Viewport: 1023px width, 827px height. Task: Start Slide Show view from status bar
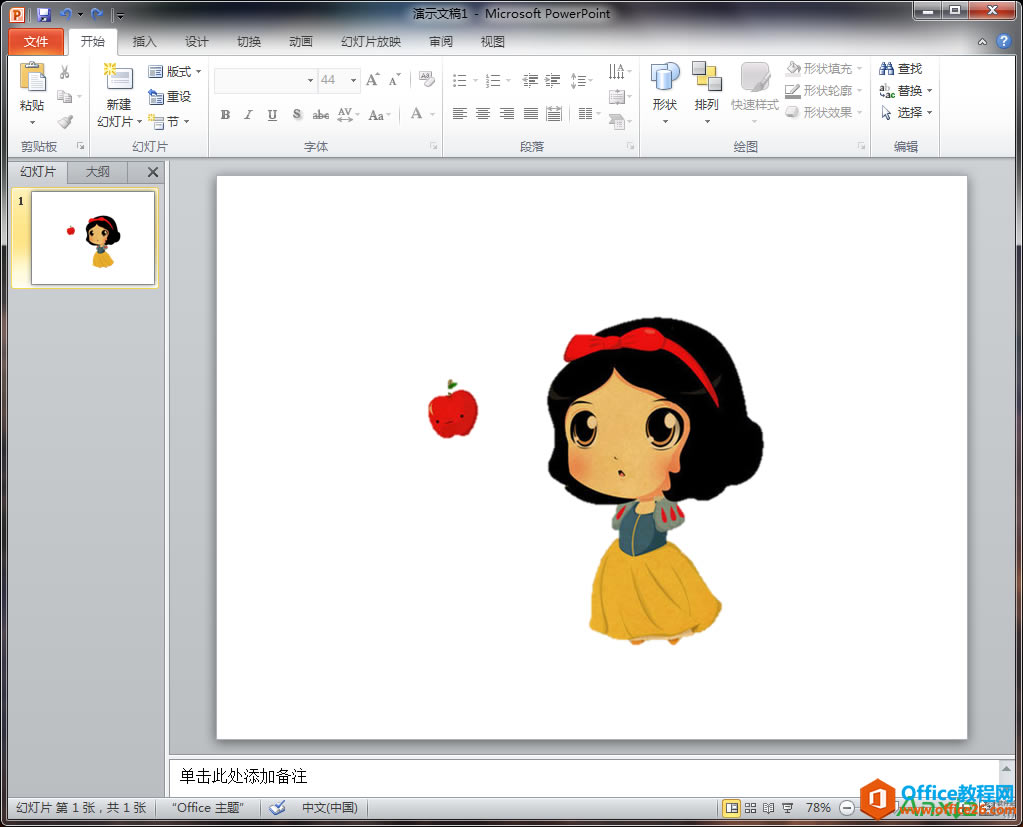787,808
